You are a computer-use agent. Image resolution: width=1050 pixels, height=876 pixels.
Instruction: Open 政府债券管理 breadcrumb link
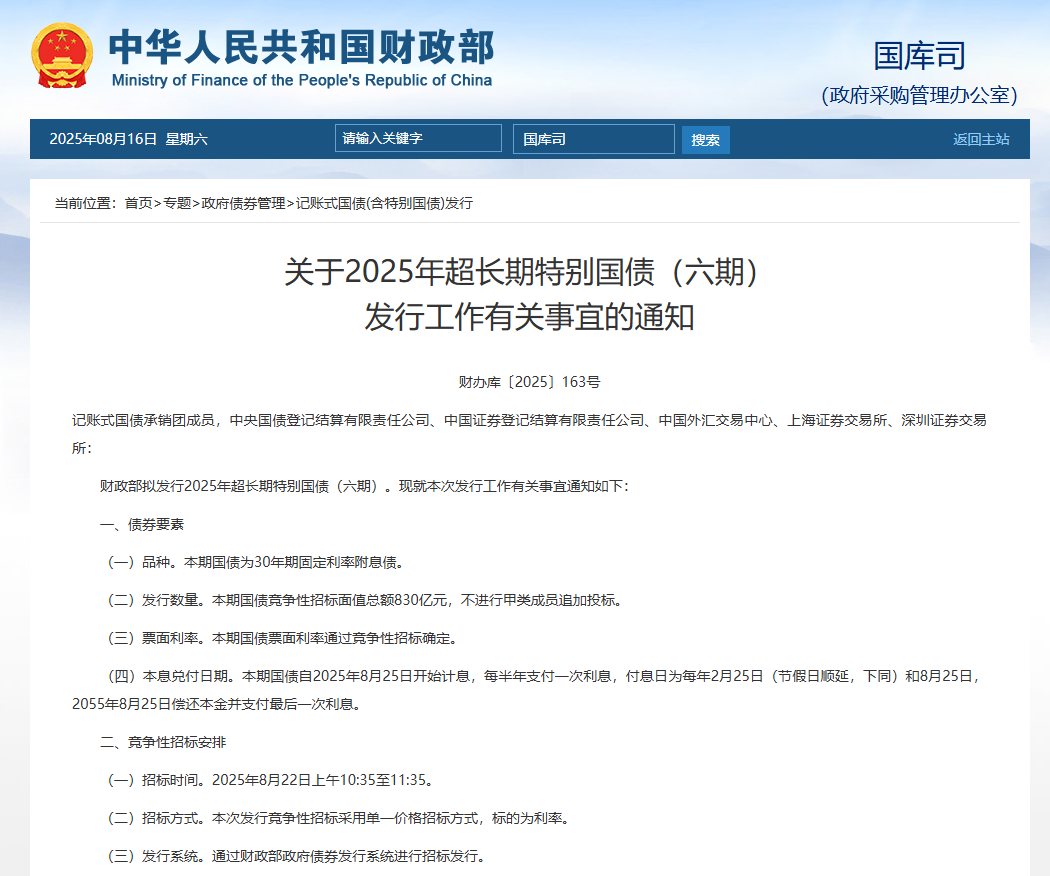(x=243, y=203)
